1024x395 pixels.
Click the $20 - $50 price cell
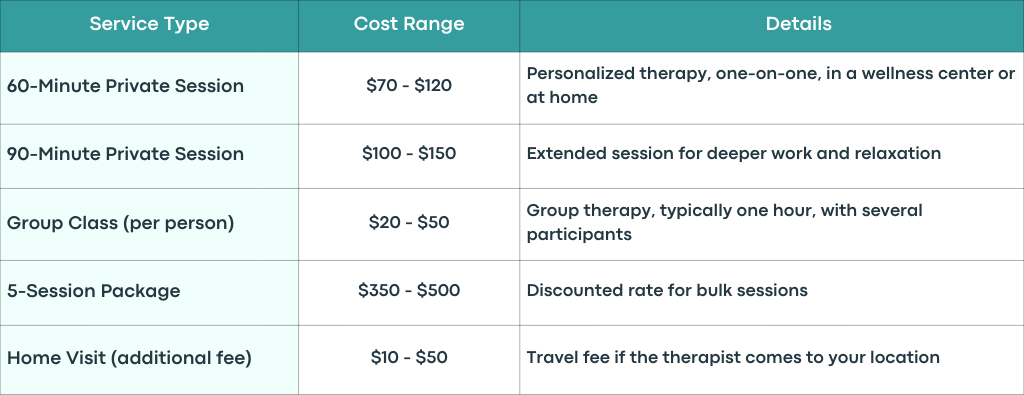tap(409, 222)
